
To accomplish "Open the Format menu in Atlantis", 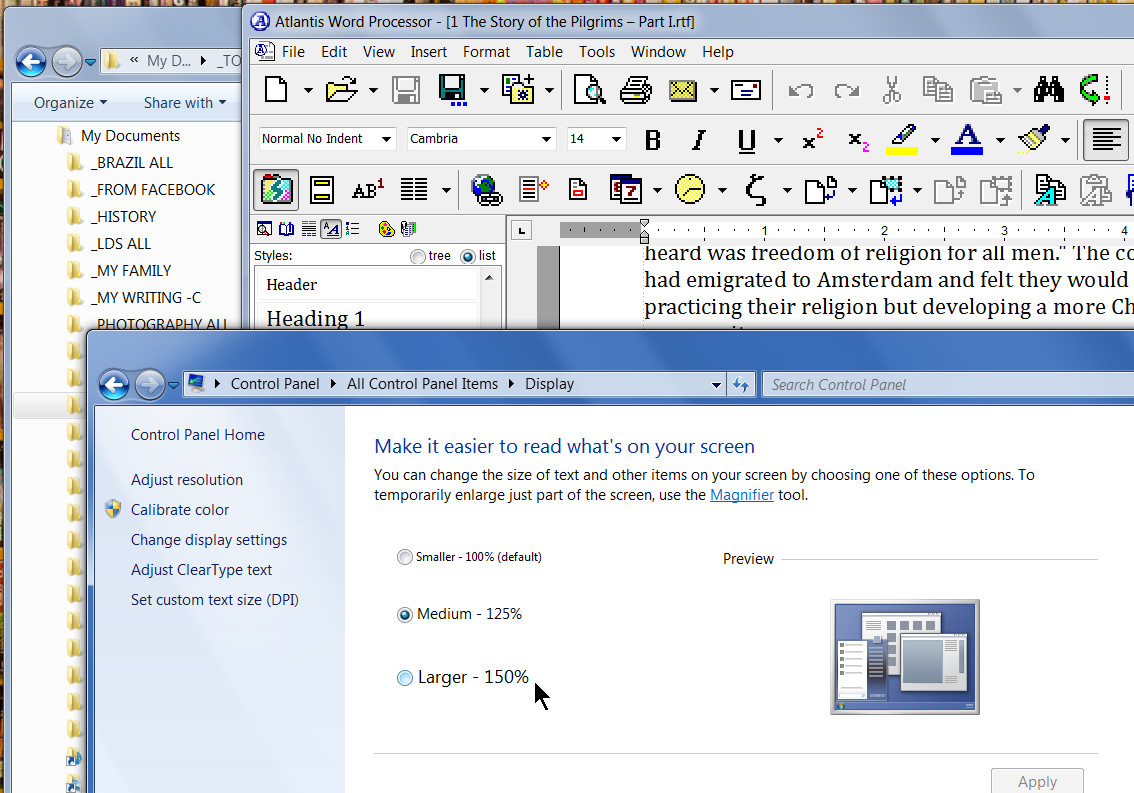I will point(486,52).
